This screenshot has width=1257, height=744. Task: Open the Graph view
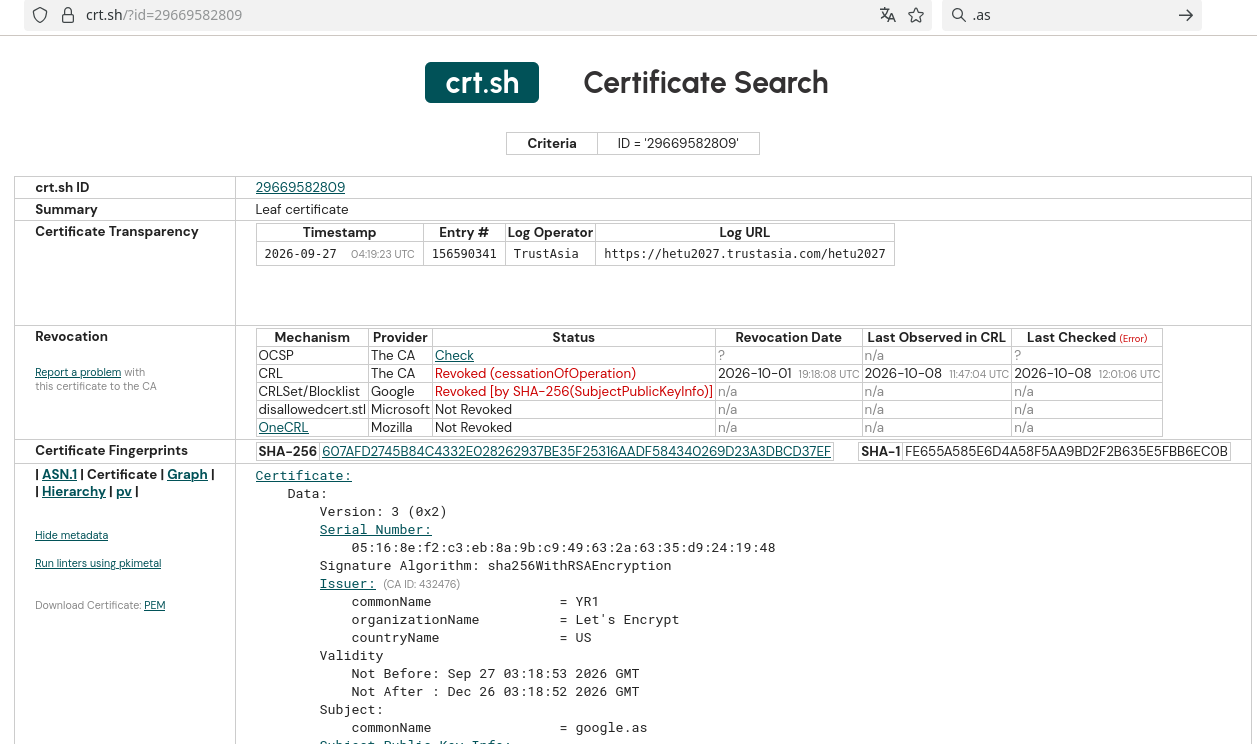(187, 474)
